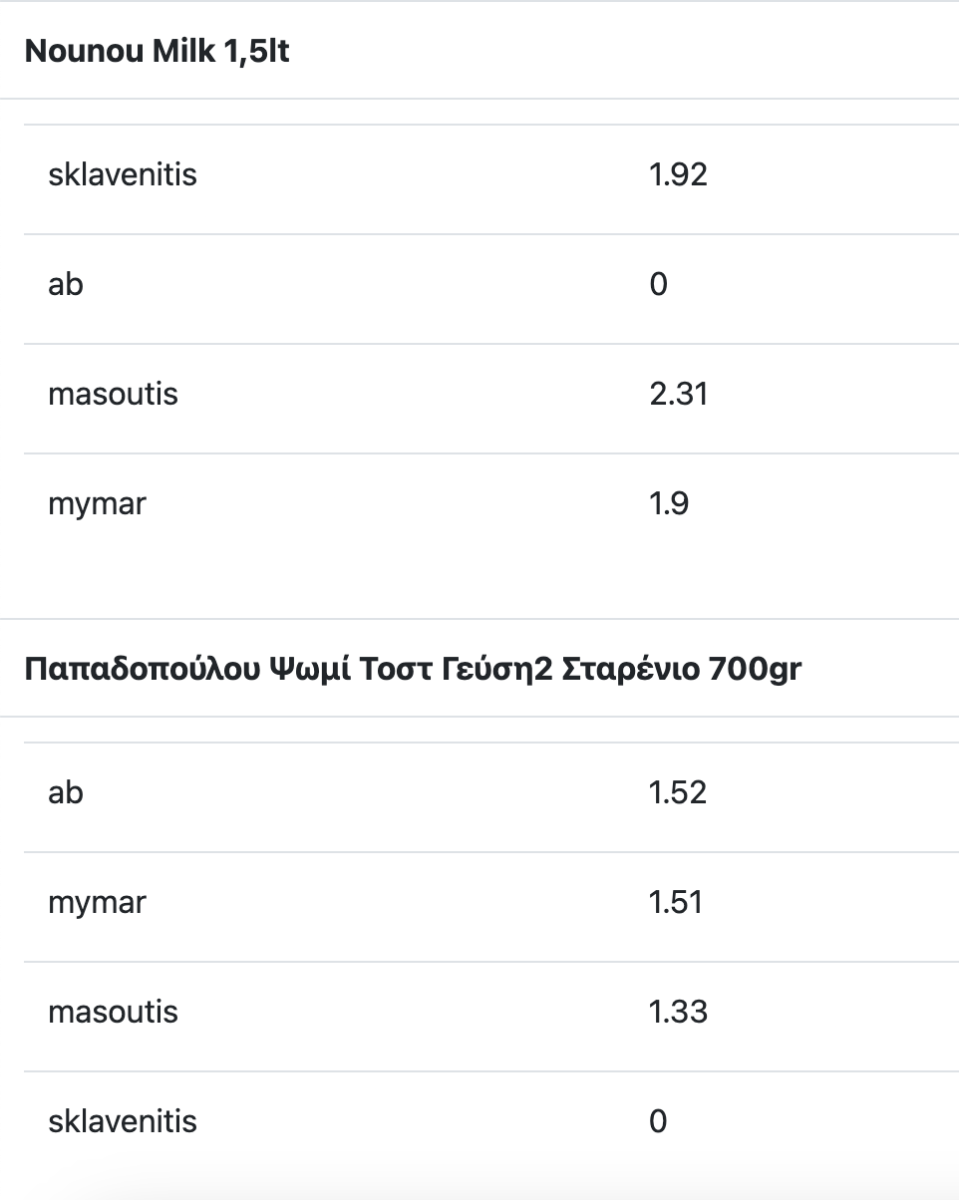Click the 0 price for ab milk

tap(658, 285)
